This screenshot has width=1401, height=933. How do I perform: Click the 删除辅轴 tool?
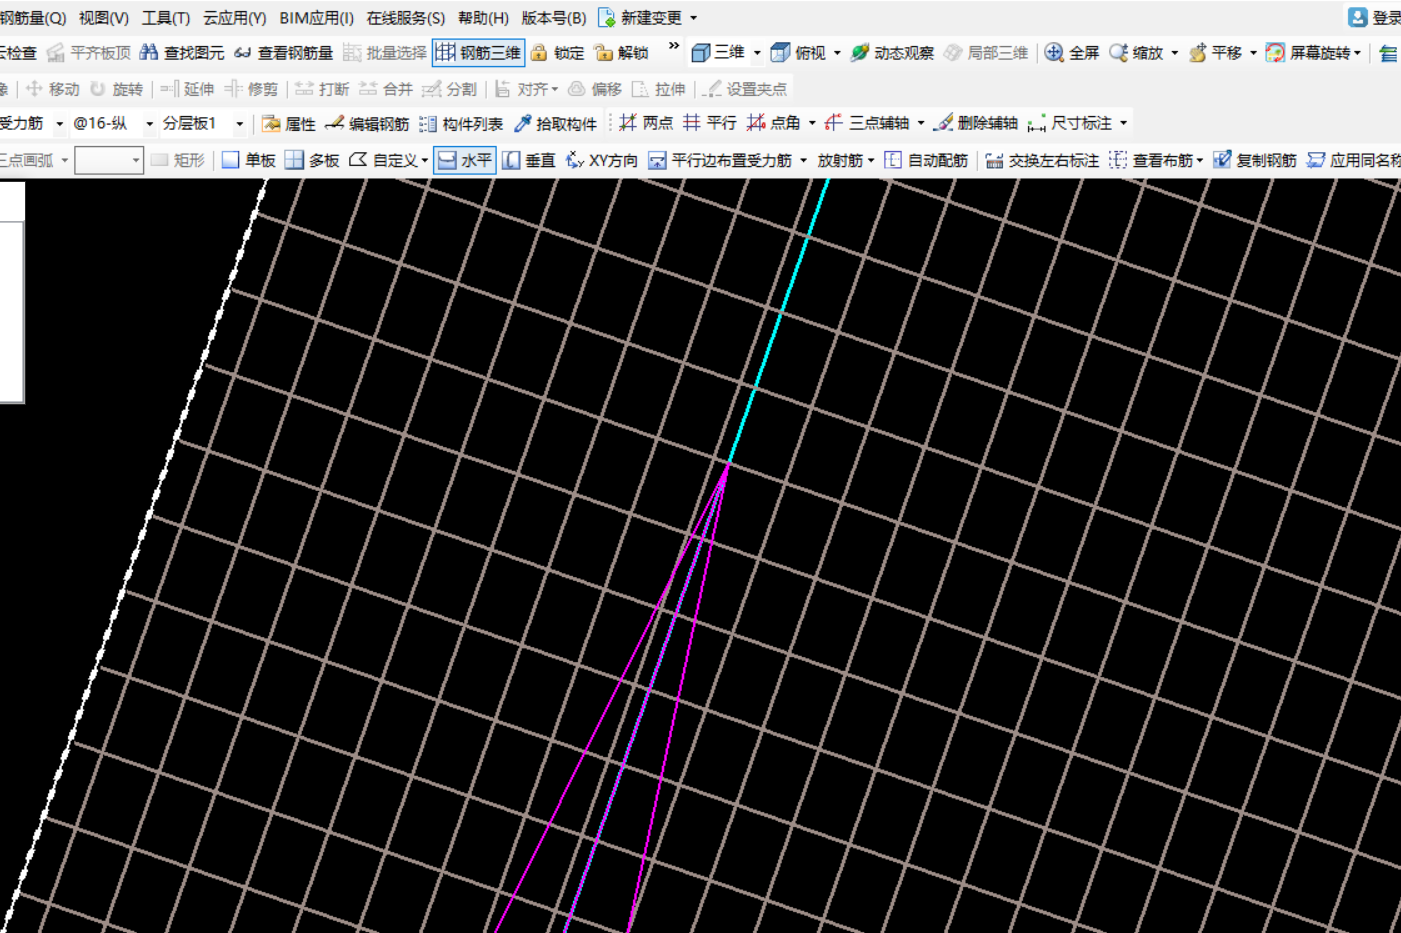coord(975,123)
